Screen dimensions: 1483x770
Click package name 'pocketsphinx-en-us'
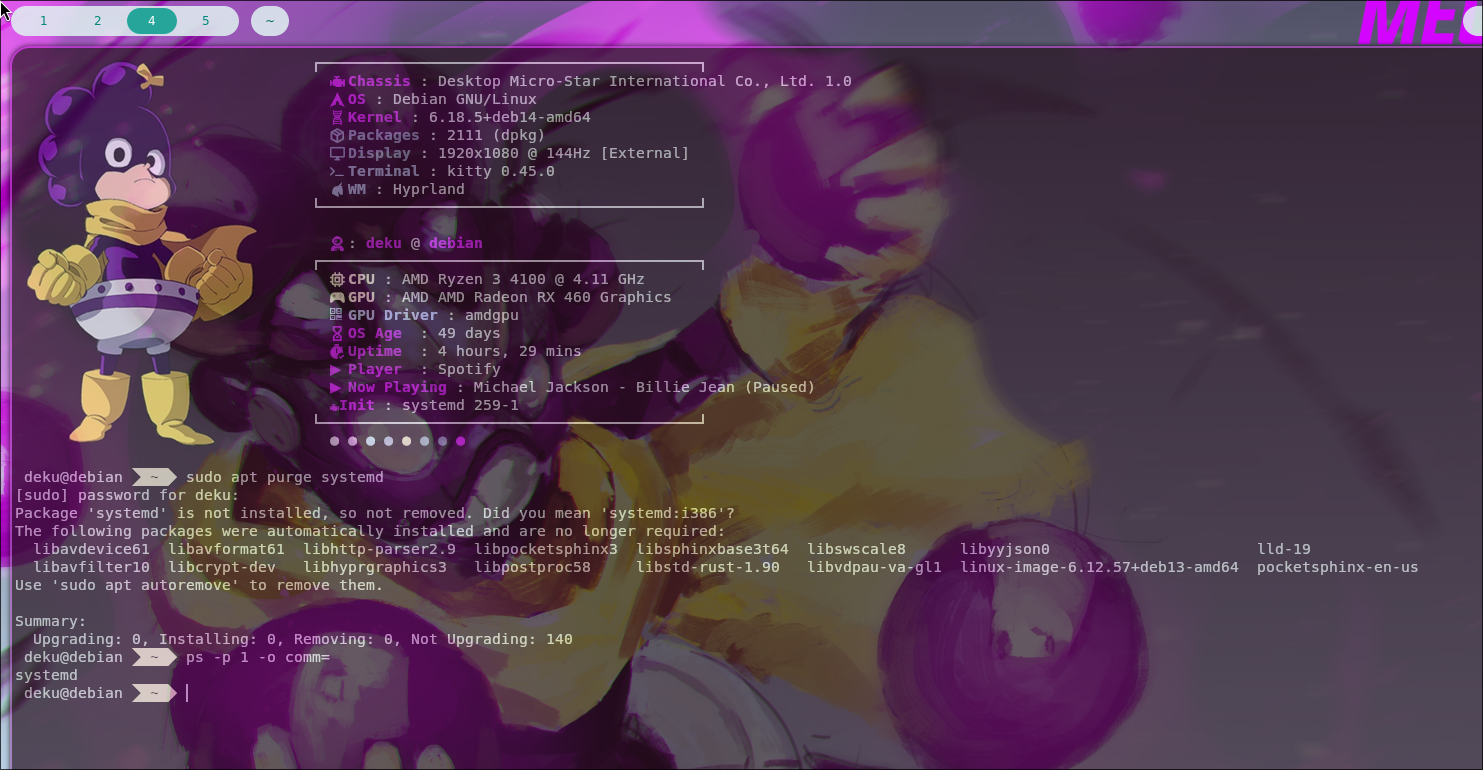[1338, 568]
